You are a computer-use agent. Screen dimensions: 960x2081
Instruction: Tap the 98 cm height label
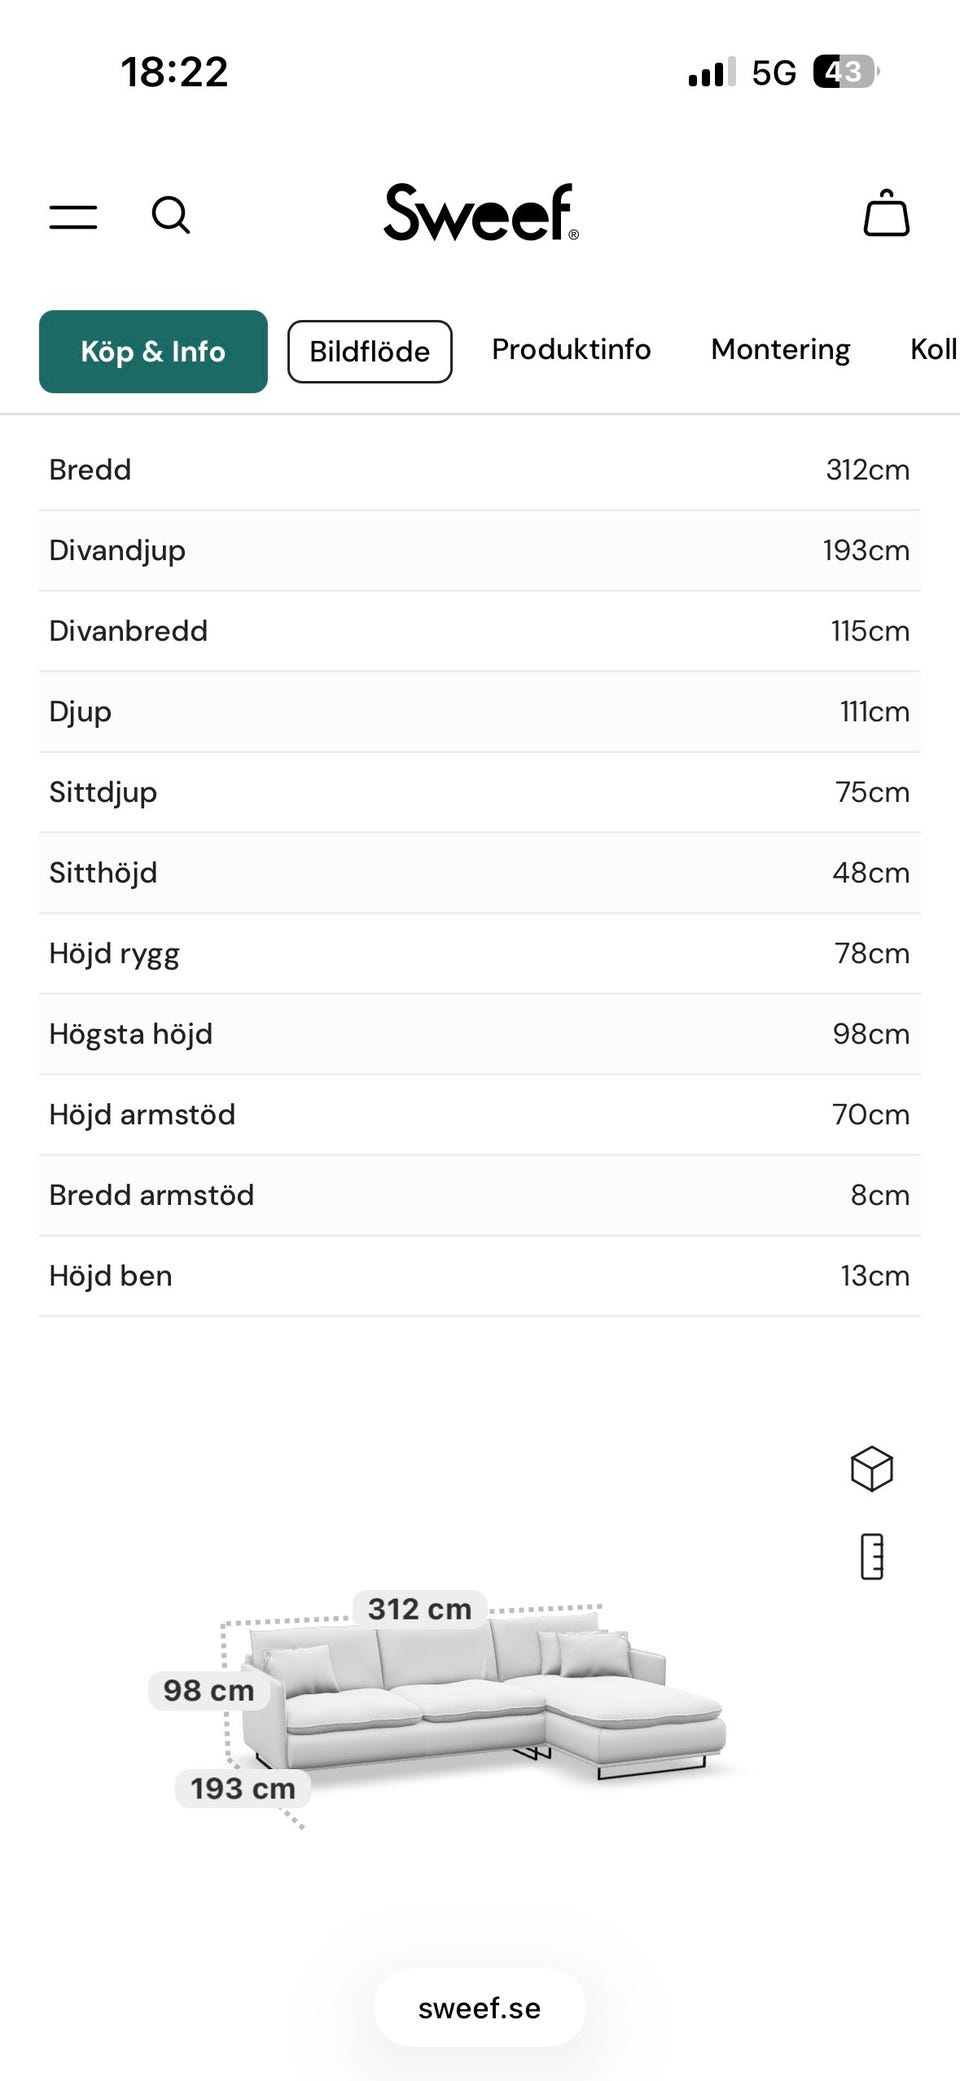(209, 1691)
